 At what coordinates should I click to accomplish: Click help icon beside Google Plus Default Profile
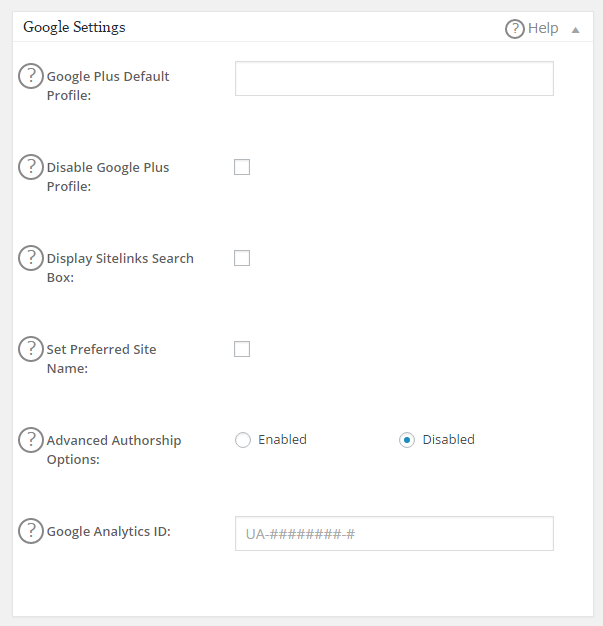pos(31,76)
